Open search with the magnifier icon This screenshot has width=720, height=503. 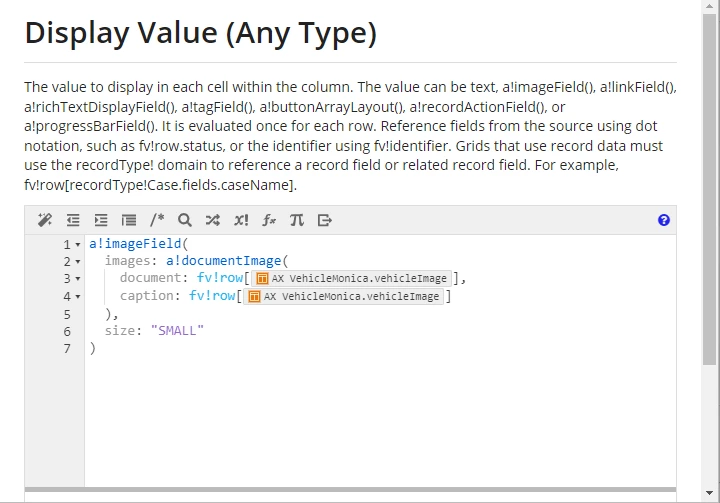(x=185, y=220)
